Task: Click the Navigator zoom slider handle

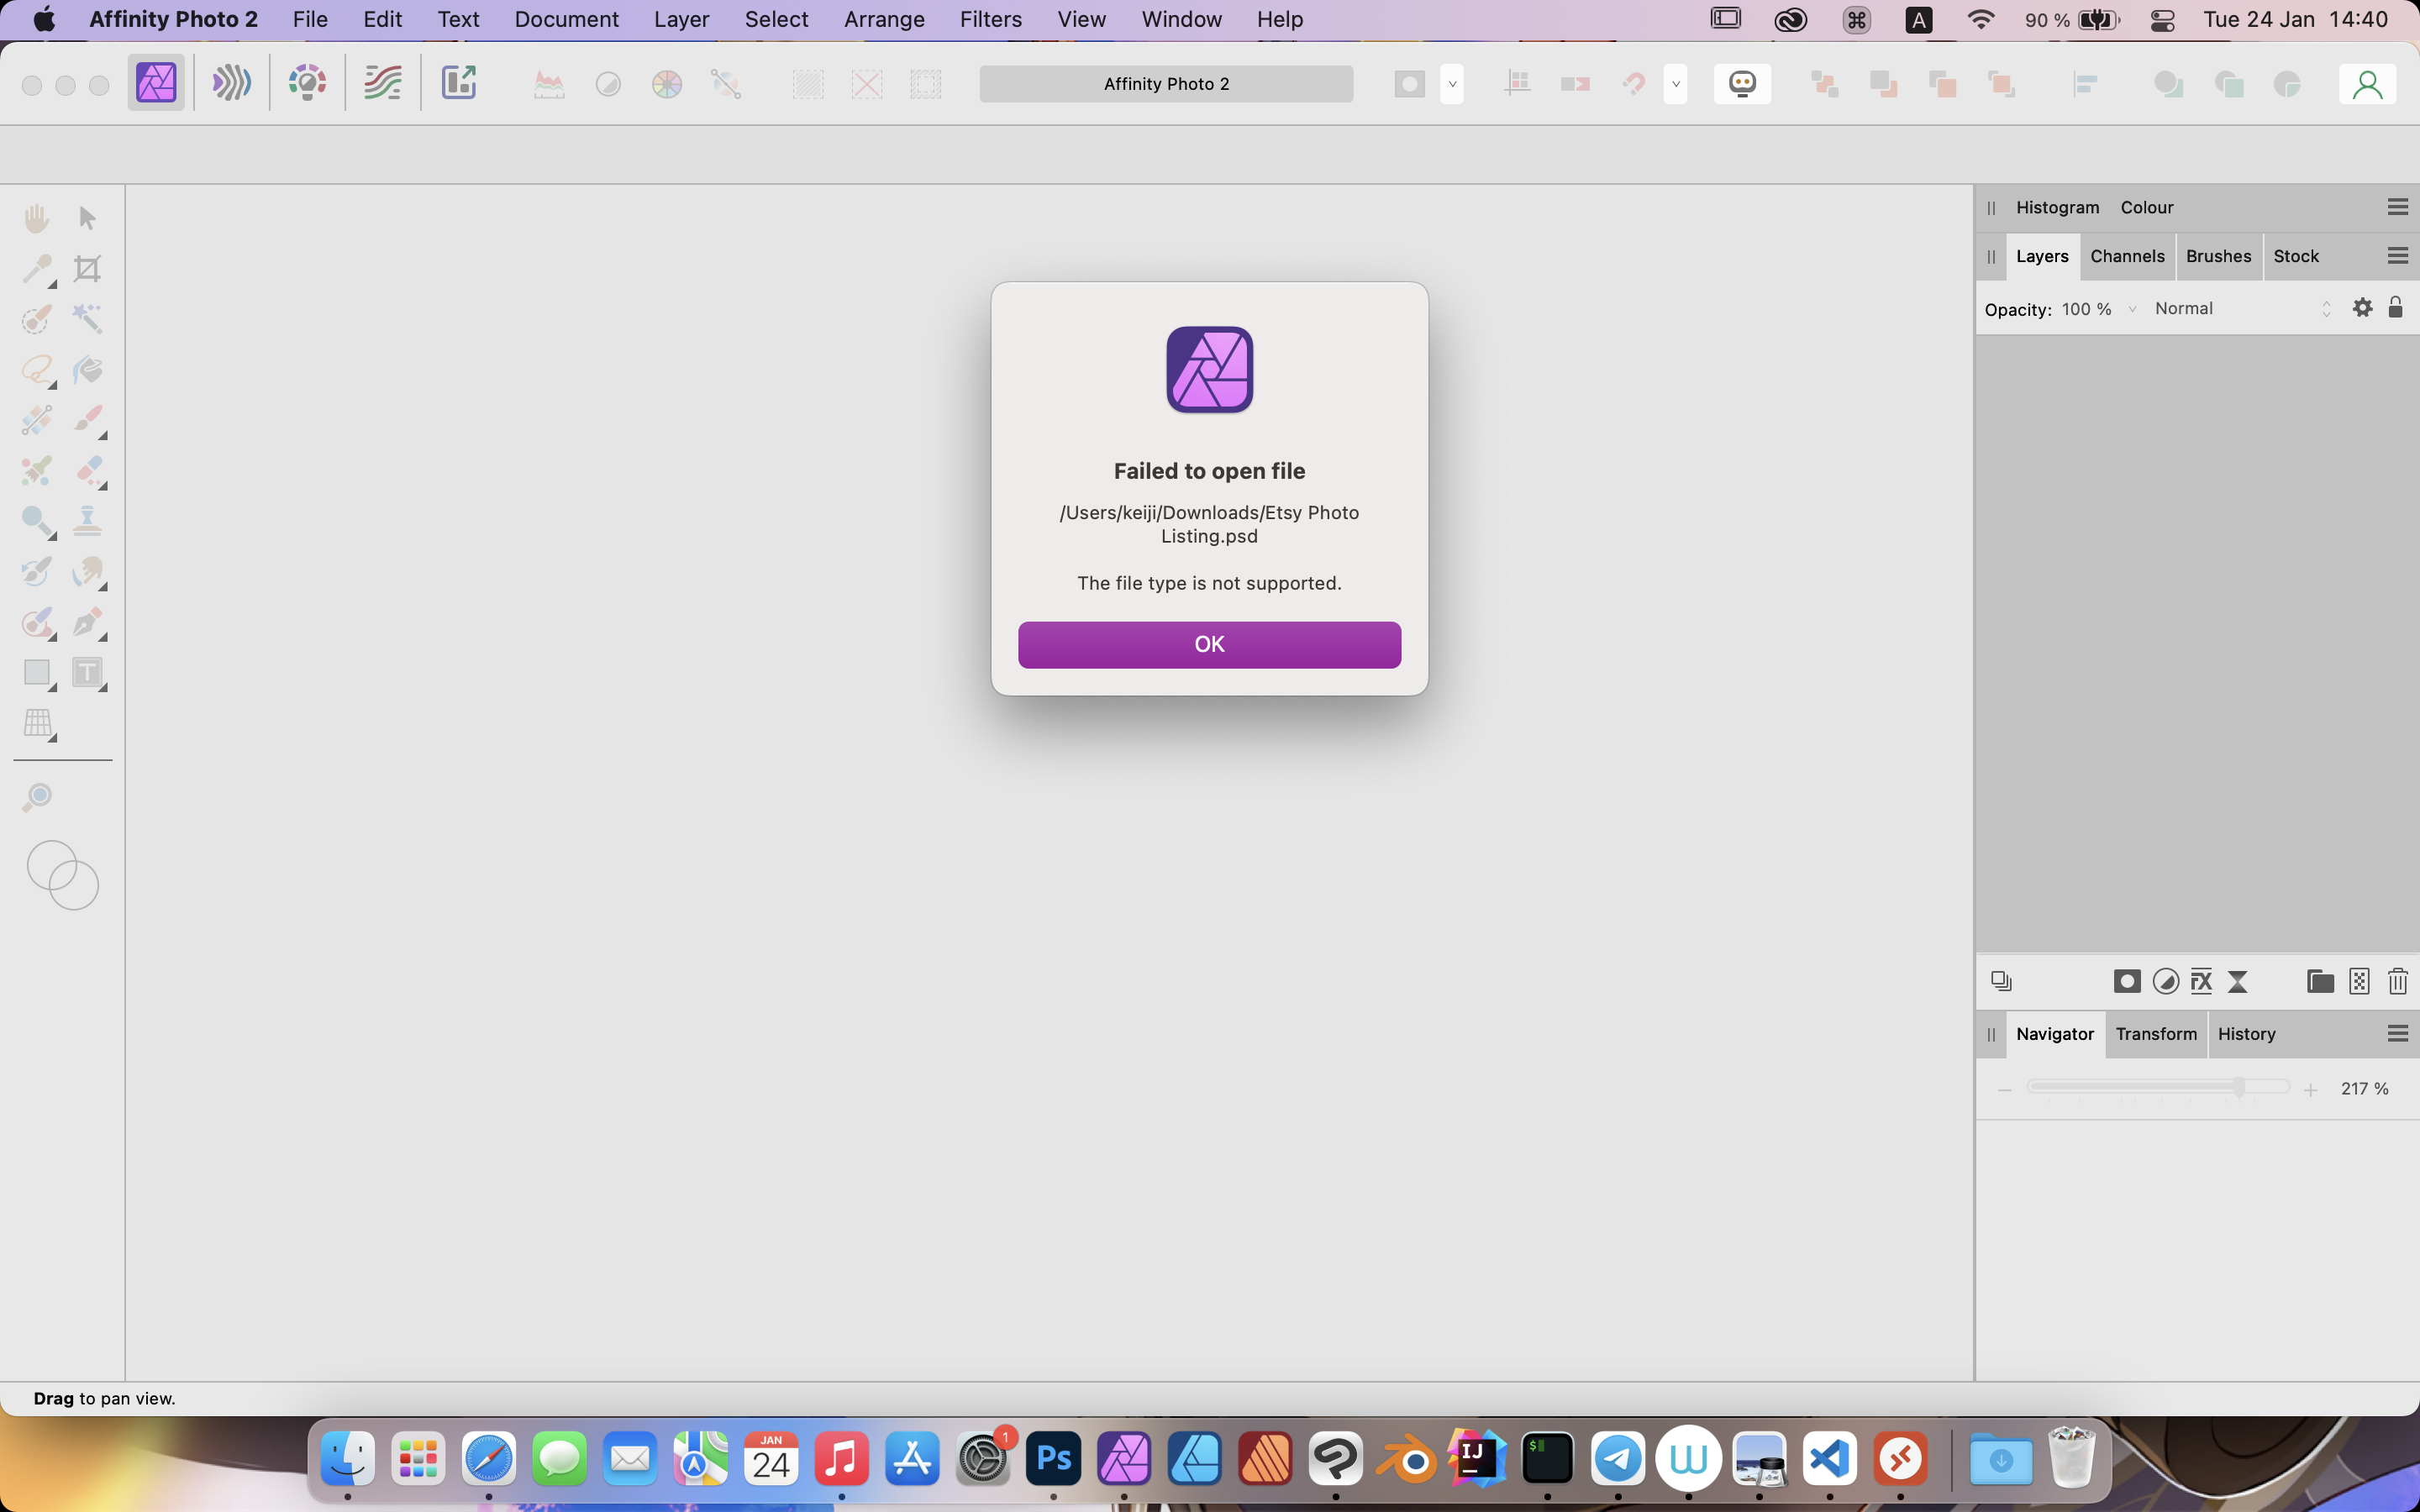Action: coord(2239,1087)
